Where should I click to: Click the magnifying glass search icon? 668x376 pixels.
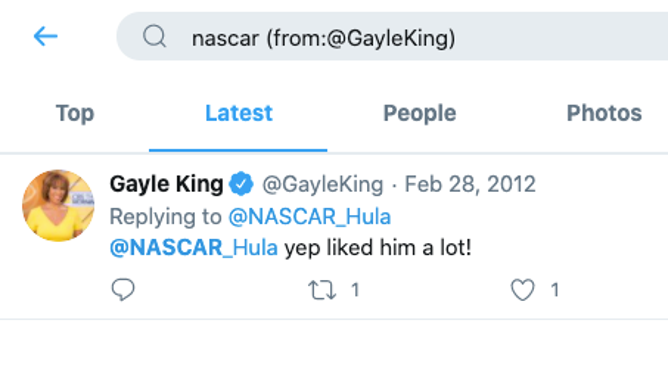pos(154,36)
